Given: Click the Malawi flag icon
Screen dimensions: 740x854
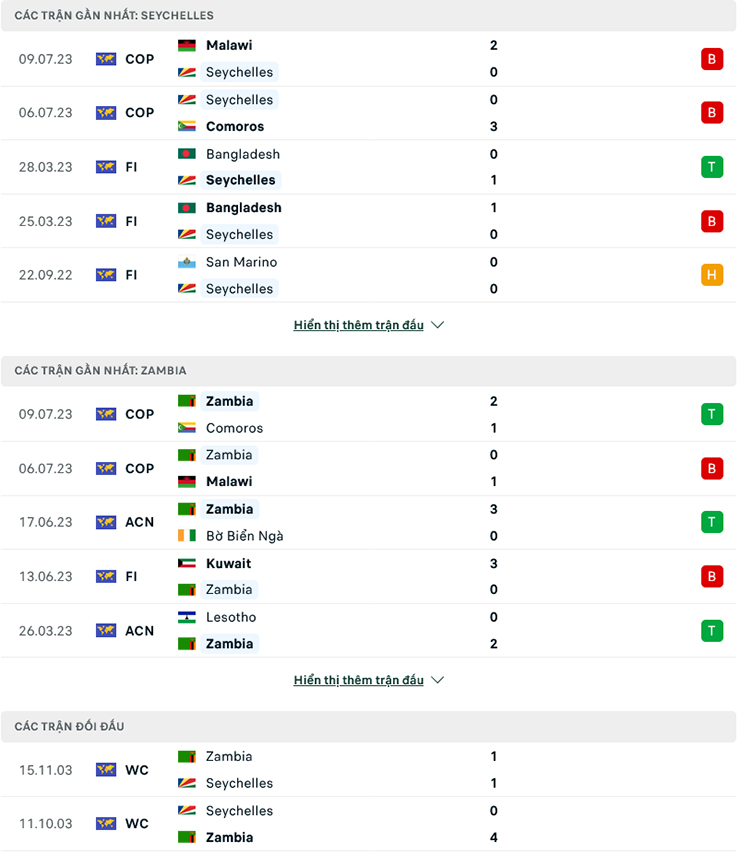Looking at the screenshot, I should (186, 45).
